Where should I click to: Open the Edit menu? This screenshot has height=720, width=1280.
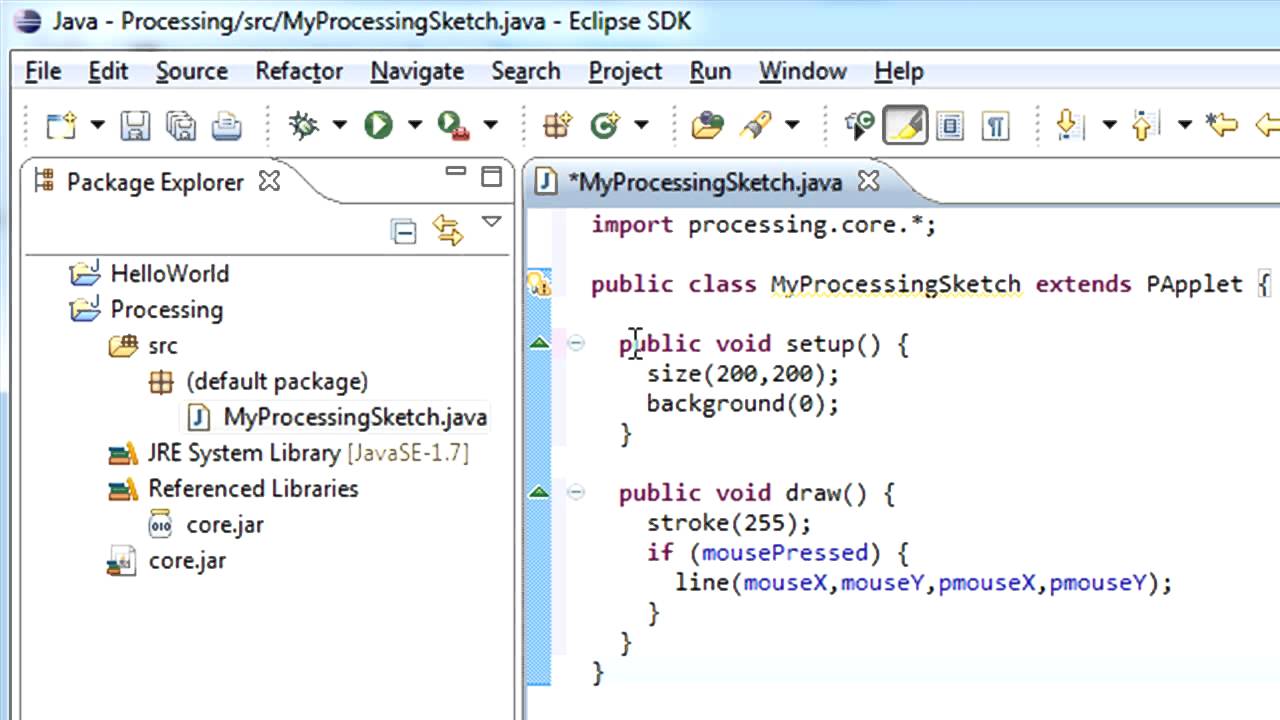[x=108, y=71]
